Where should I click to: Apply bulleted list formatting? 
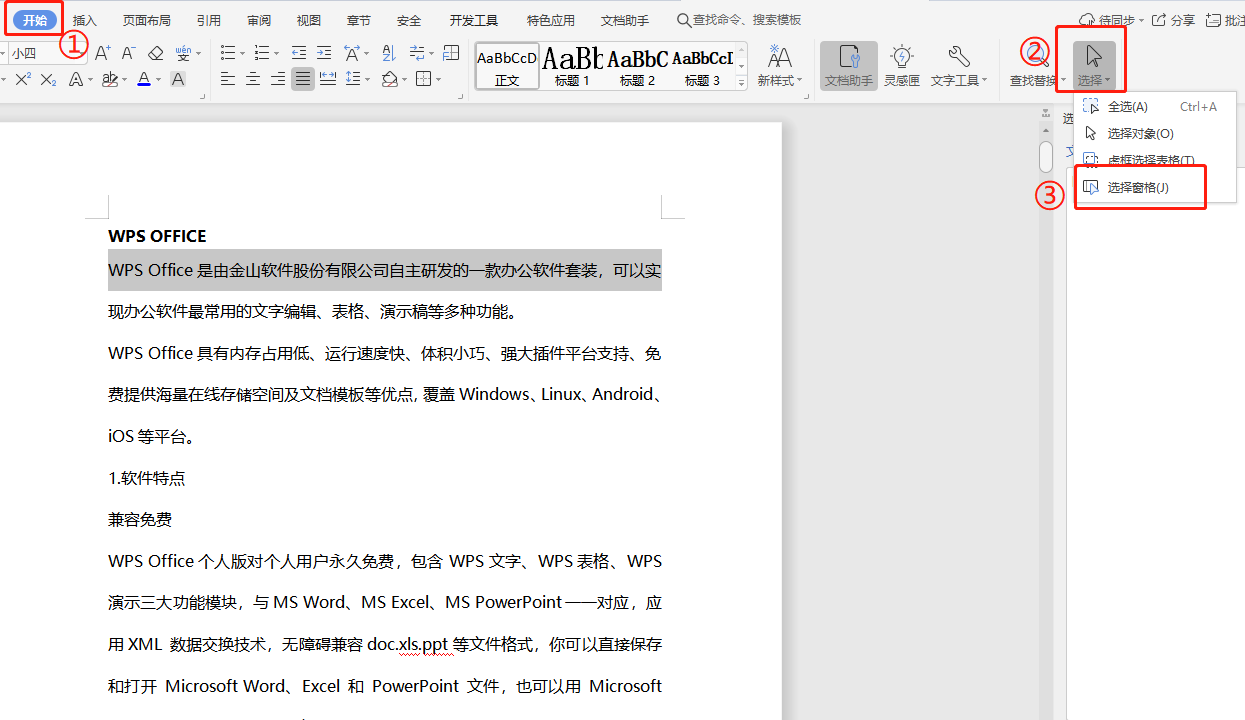coord(227,53)
